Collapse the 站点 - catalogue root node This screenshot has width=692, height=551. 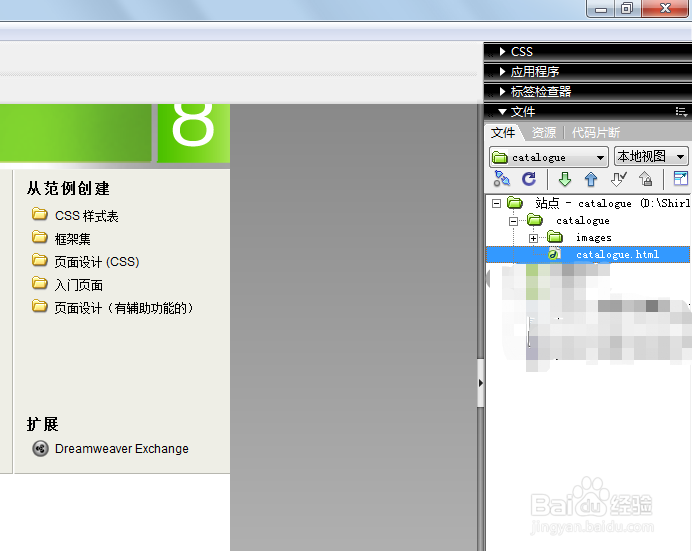(x=496, y=203)
